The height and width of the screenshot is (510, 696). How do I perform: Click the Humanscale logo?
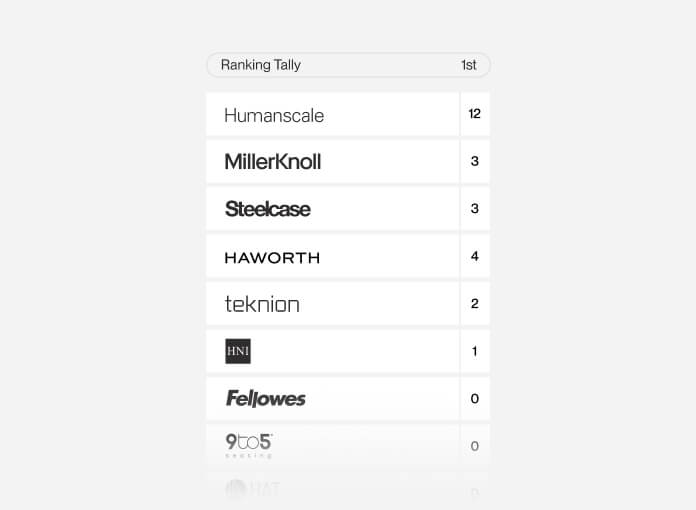[x=274, y=115]
